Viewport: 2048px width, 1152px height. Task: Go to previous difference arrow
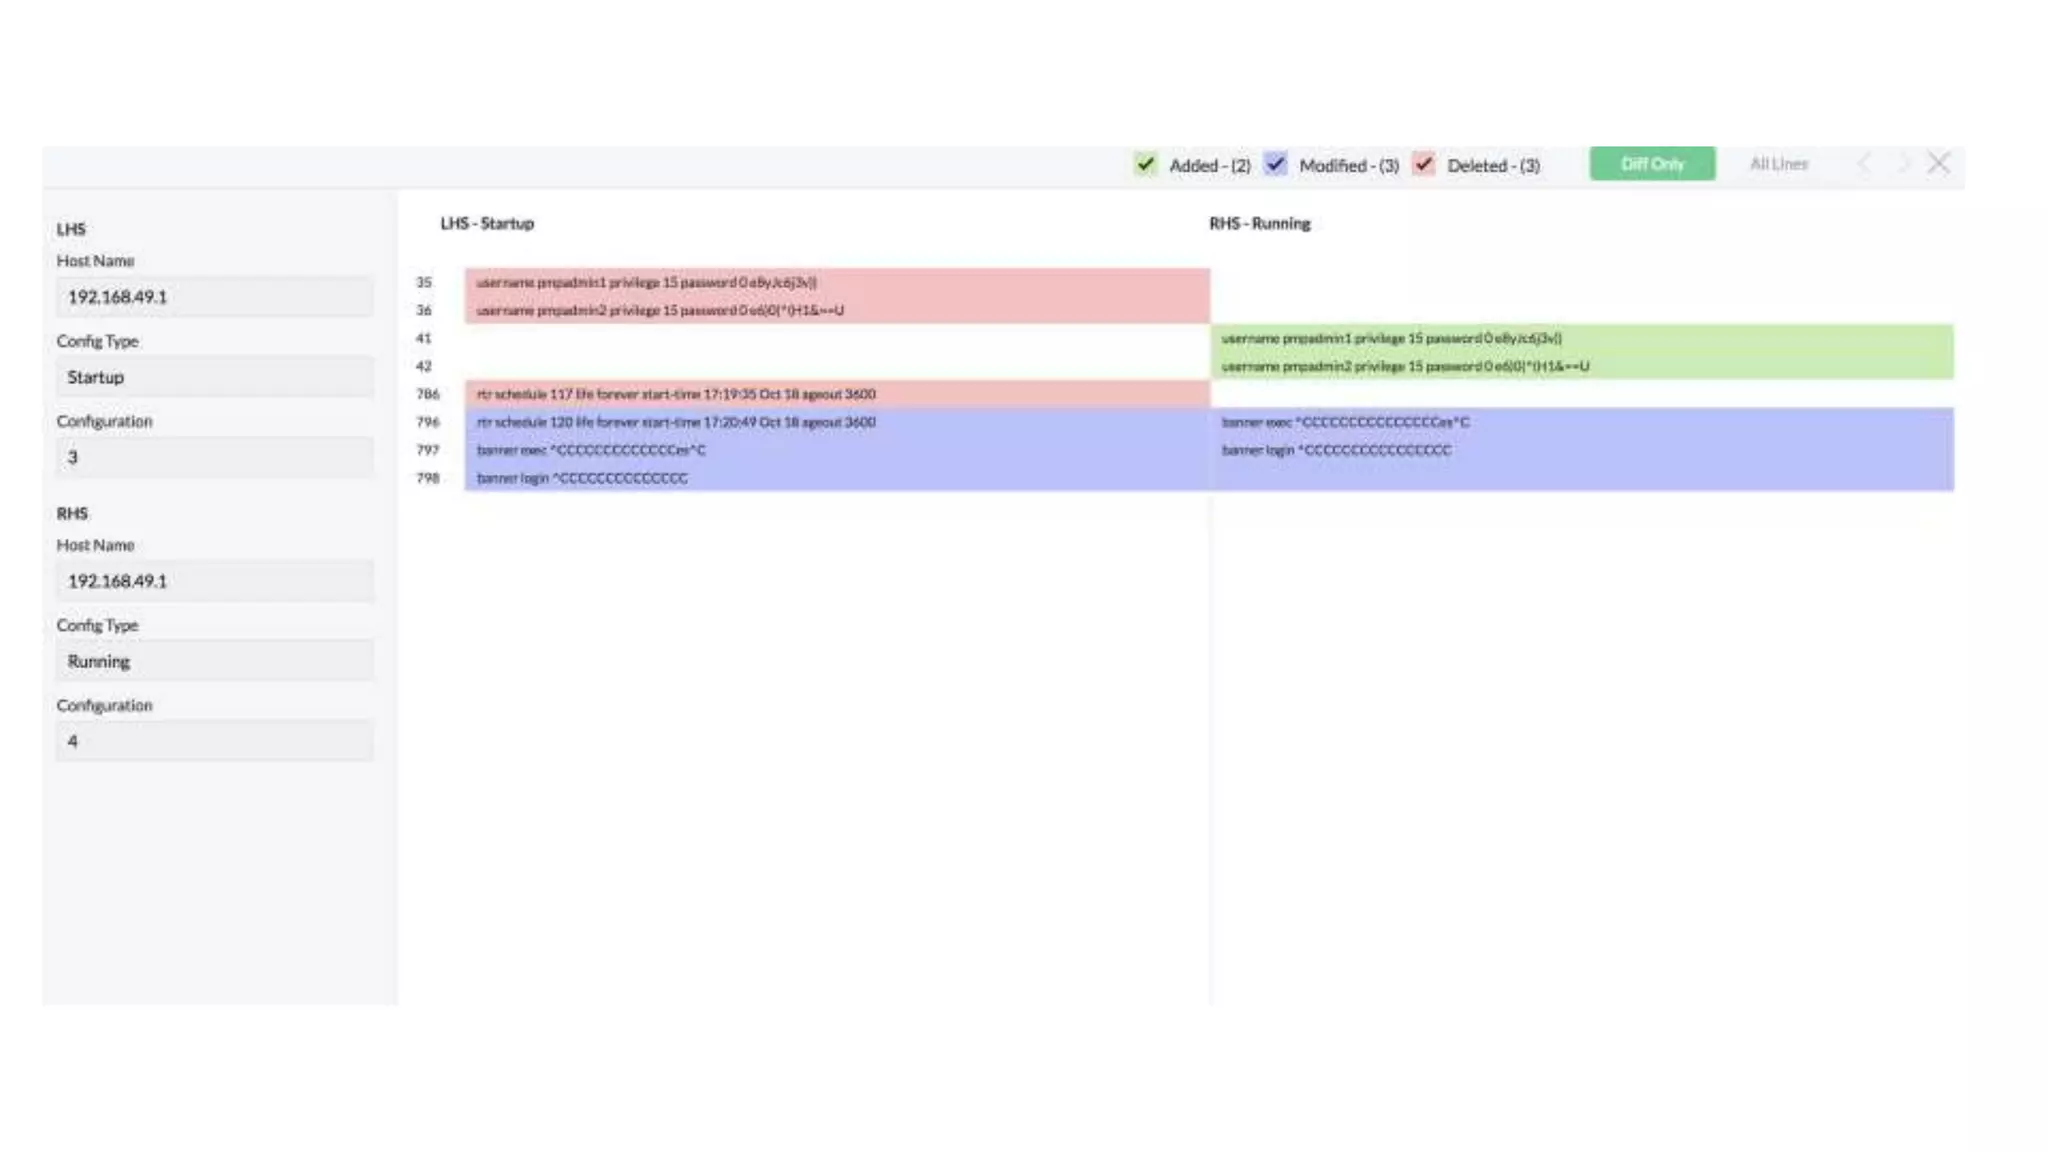tap(1864, 164)
